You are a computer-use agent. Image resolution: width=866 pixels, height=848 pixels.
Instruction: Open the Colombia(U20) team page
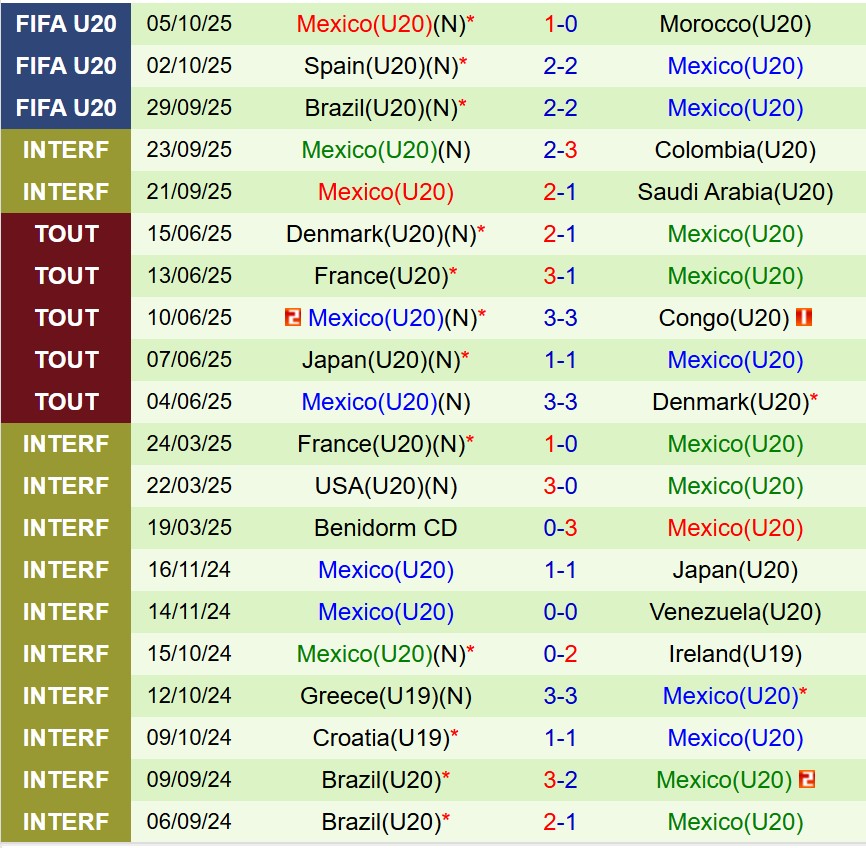pos(735,150)
